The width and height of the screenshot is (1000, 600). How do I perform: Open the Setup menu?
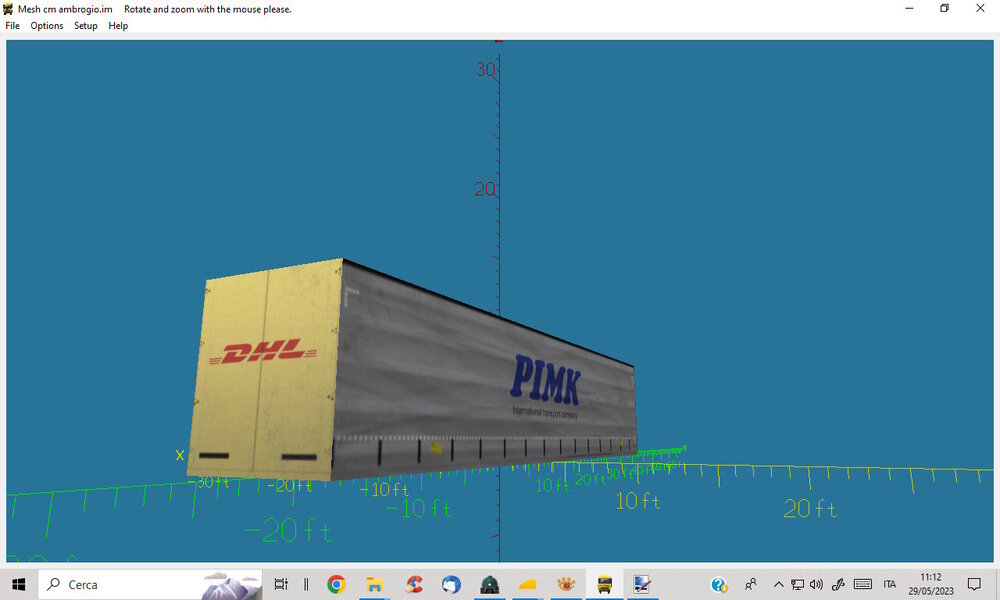[85, 26]
